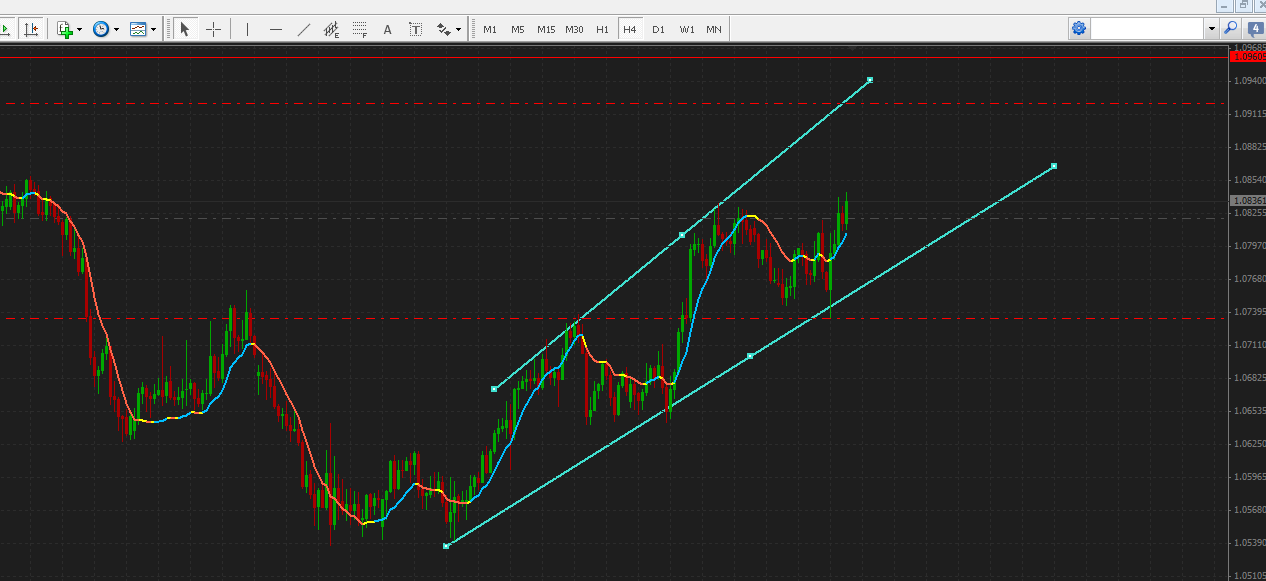The image size is (1266, 581).
Task: Click the search input field
Action: (1148, 29)
